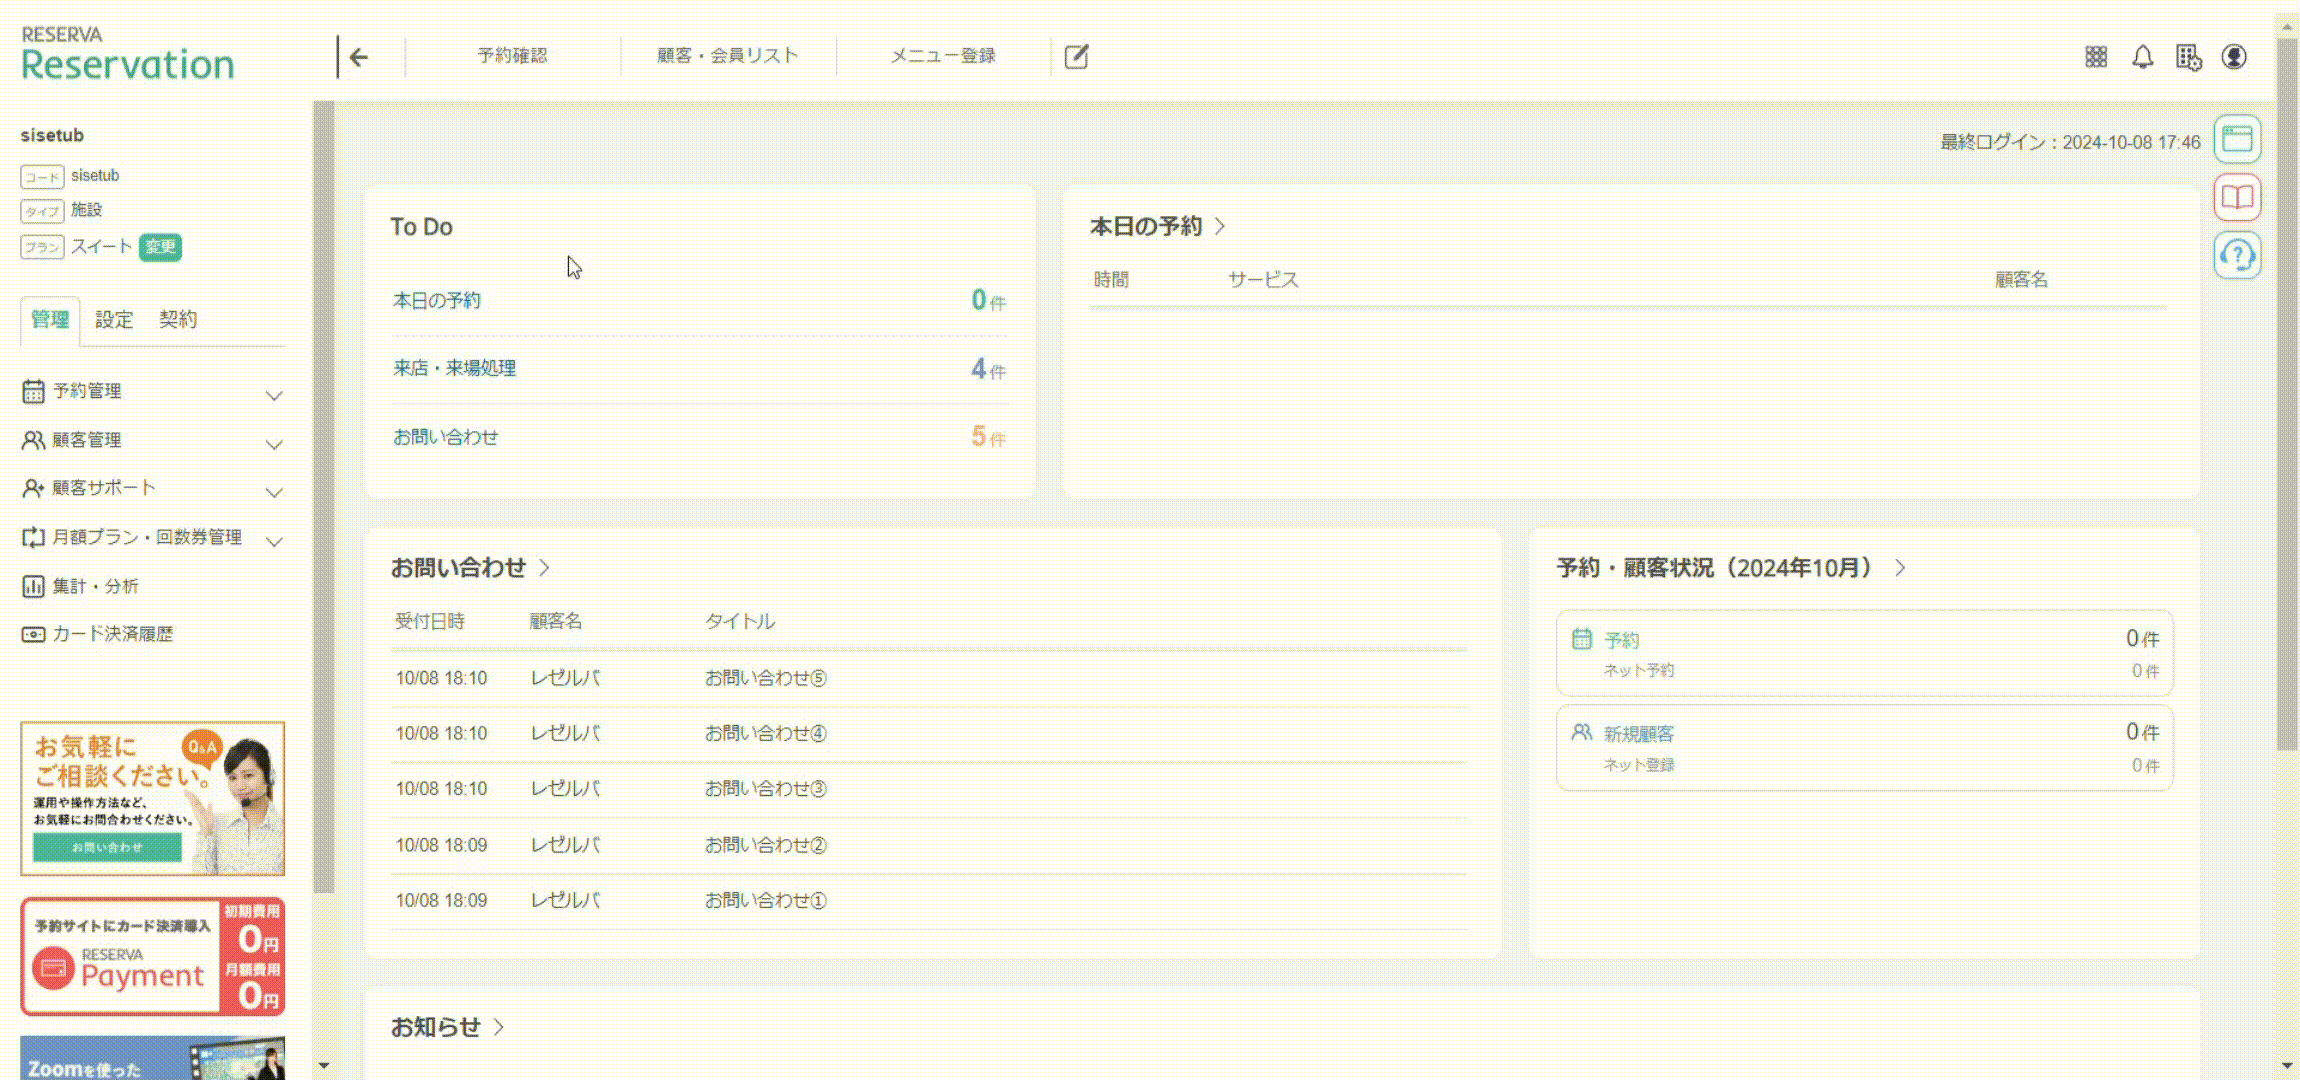
Task: Click the RESERVA Reservation logo
Action: click(127, 54)
